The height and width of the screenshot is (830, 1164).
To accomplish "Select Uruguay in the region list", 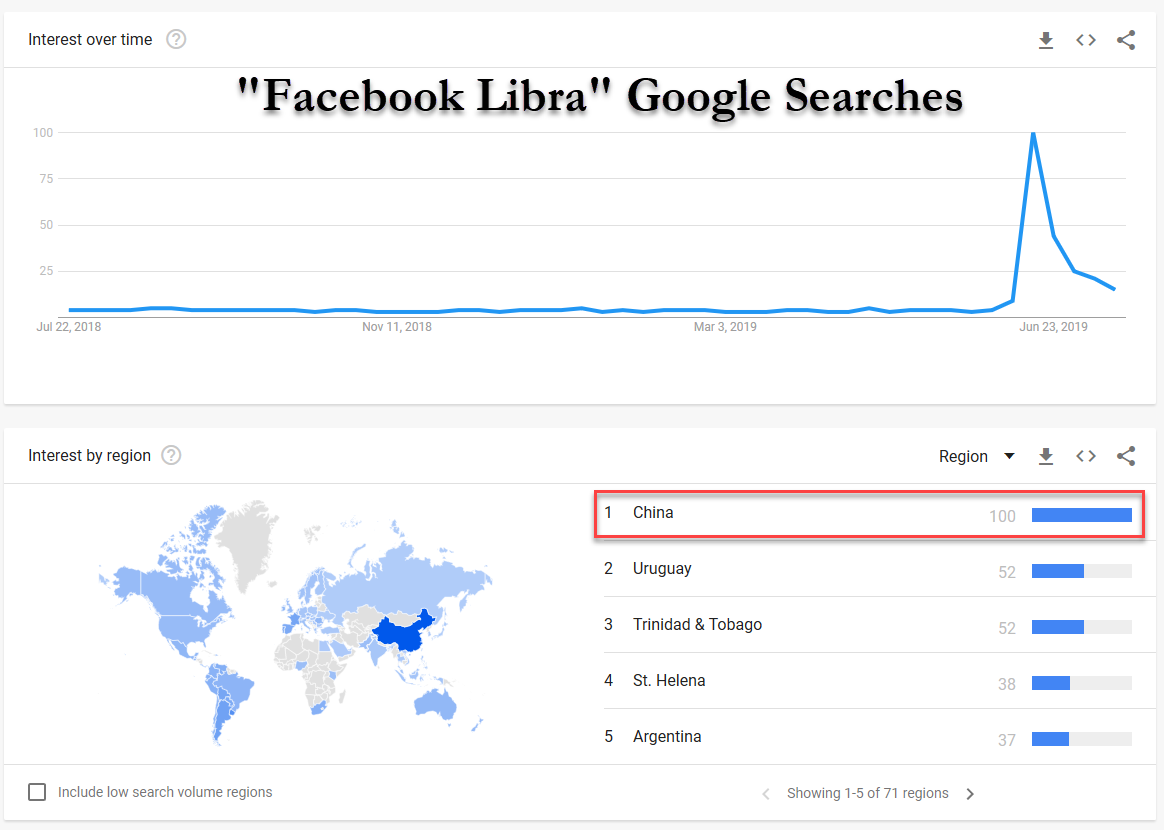I will [x=869, y=569].
